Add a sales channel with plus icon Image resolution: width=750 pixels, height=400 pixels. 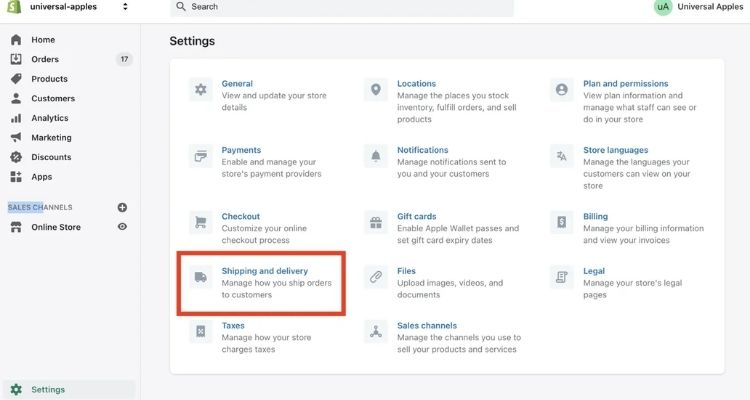pos(122,207)
